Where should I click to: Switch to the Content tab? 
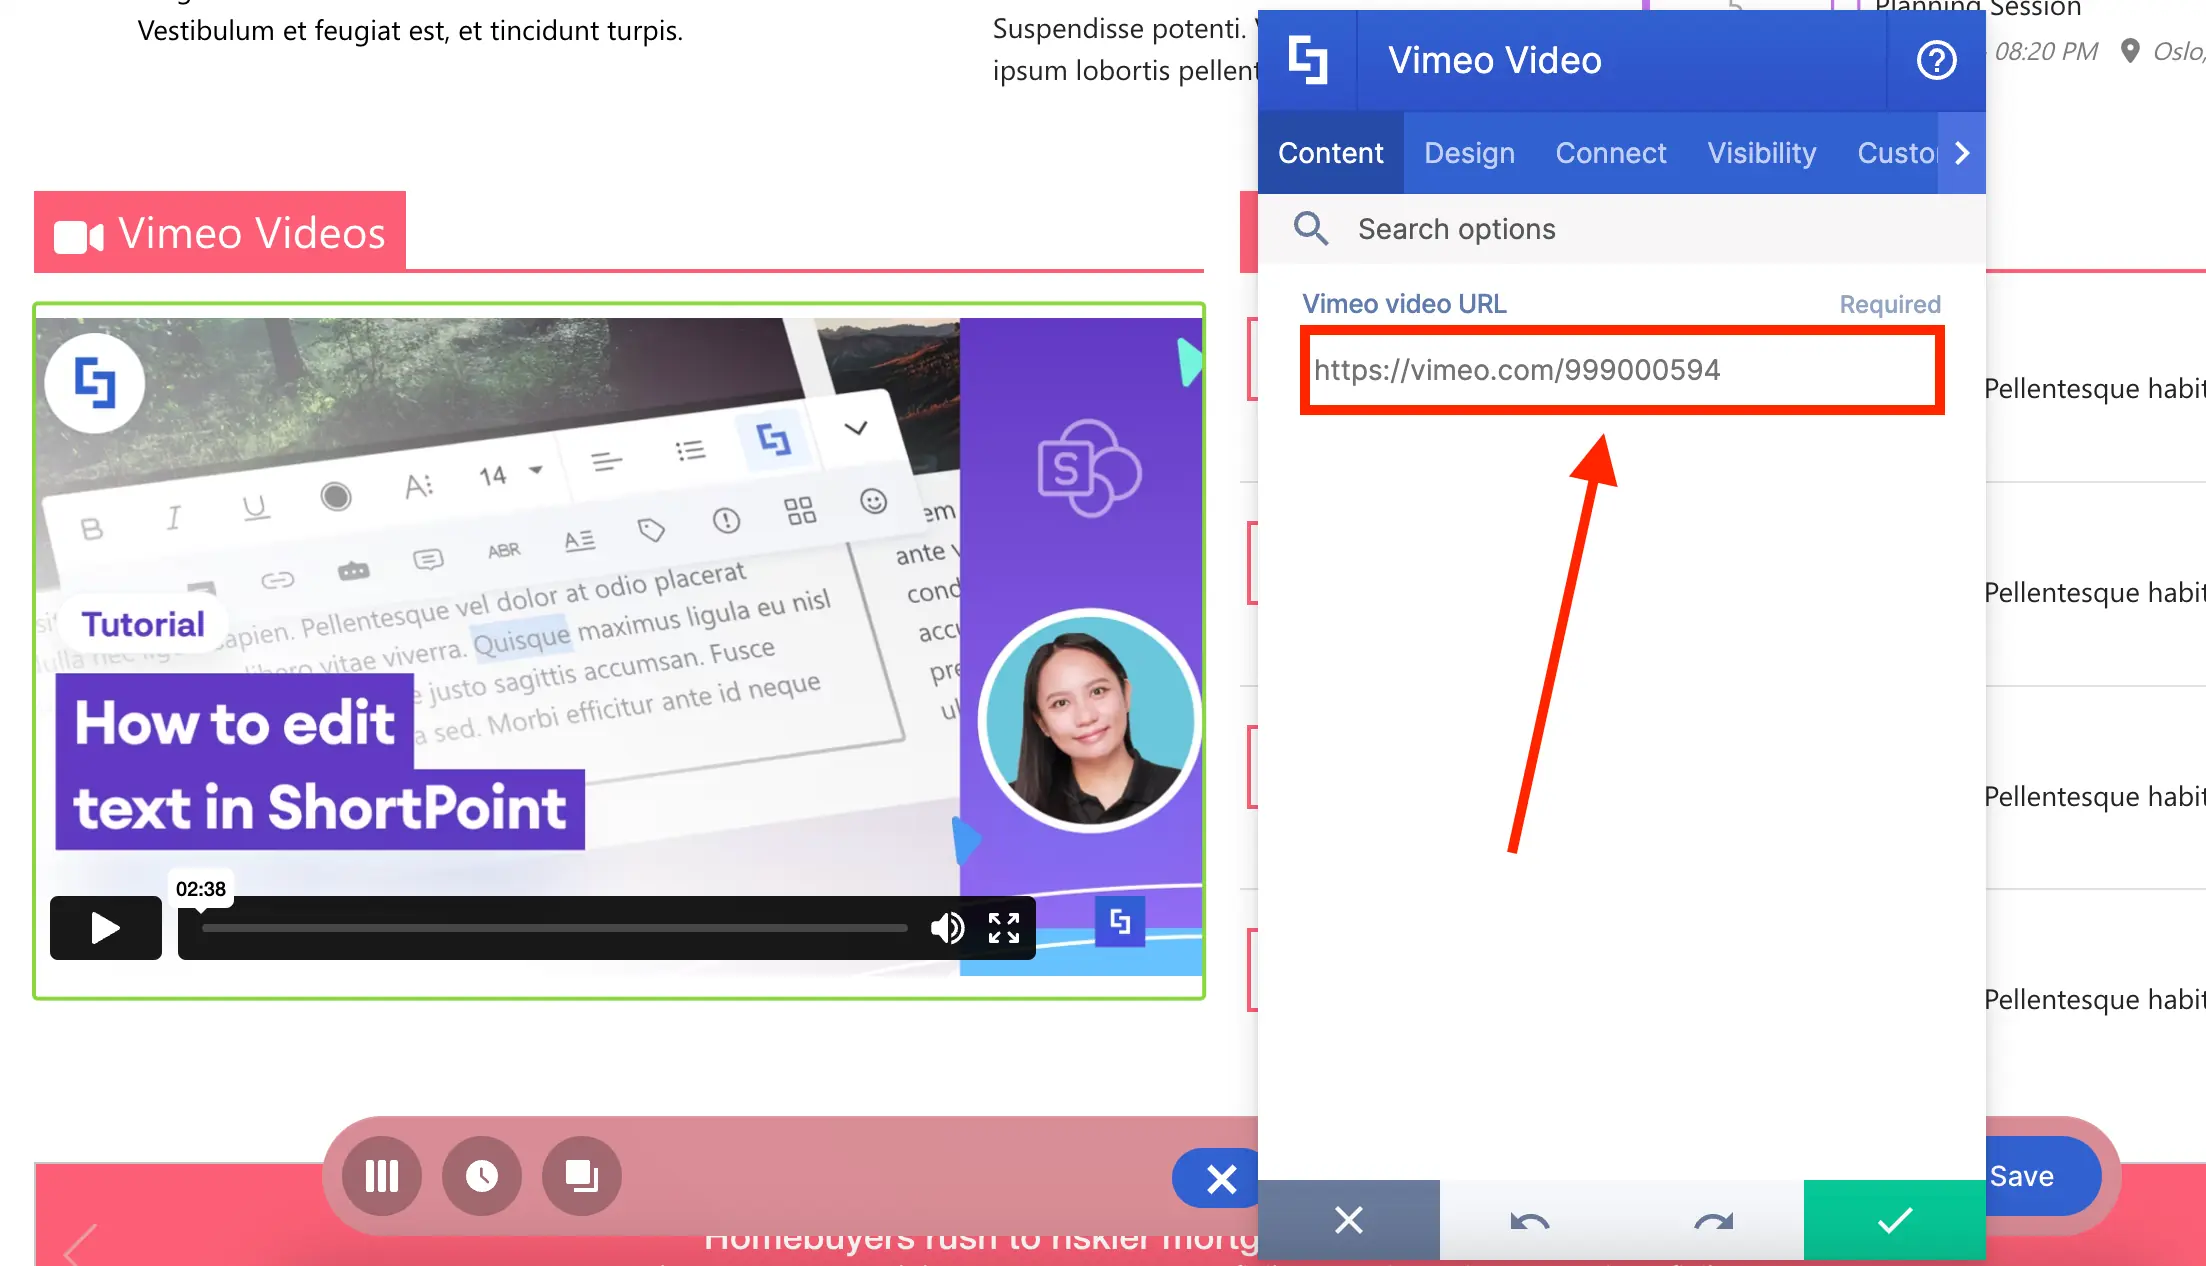click(1330, 153)
